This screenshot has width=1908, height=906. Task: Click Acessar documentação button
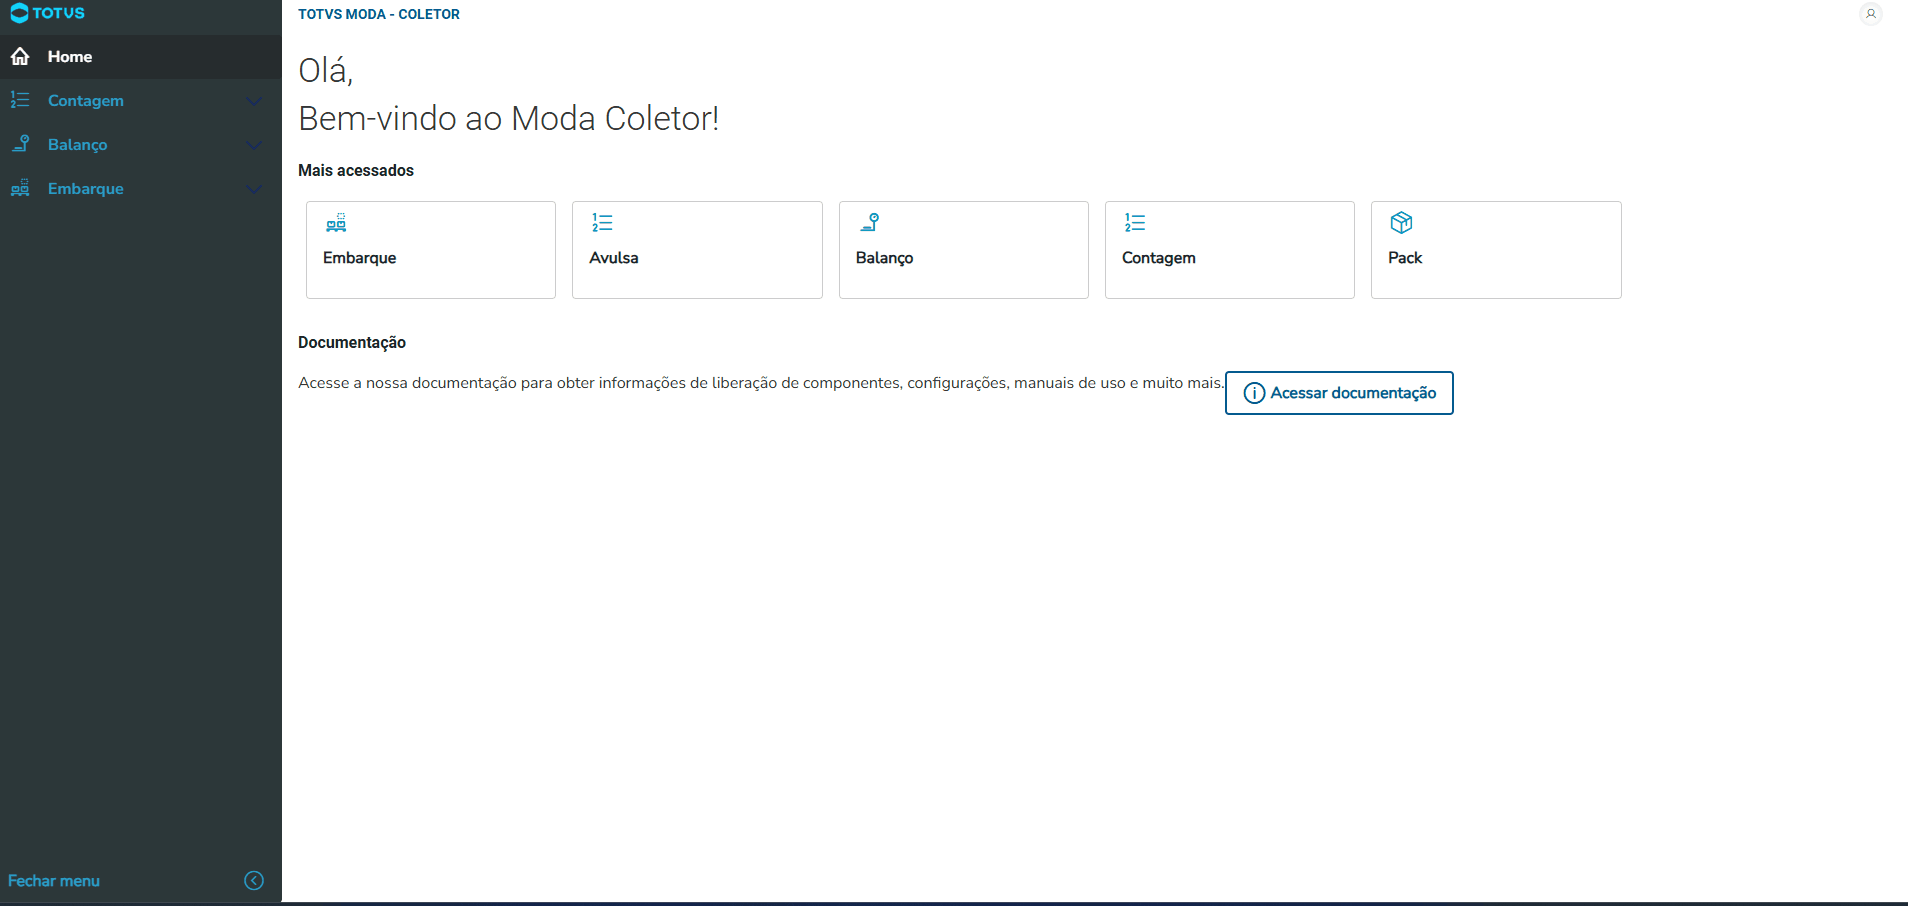pyautogui.click(x=1339, y=393)
